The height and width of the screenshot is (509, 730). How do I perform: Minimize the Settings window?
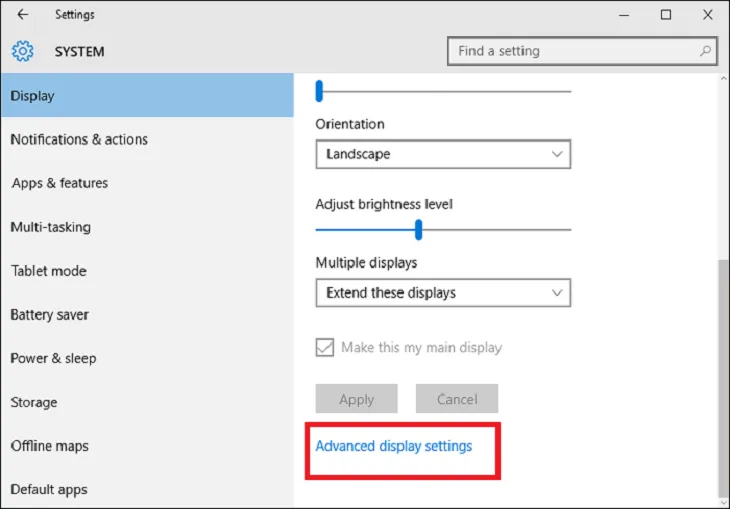624,15
